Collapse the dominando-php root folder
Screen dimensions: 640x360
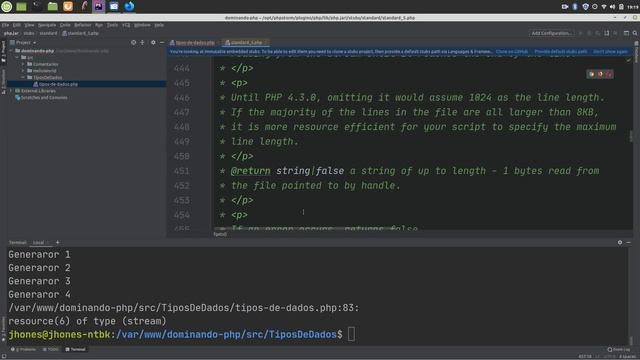click(x=11, y=51)
